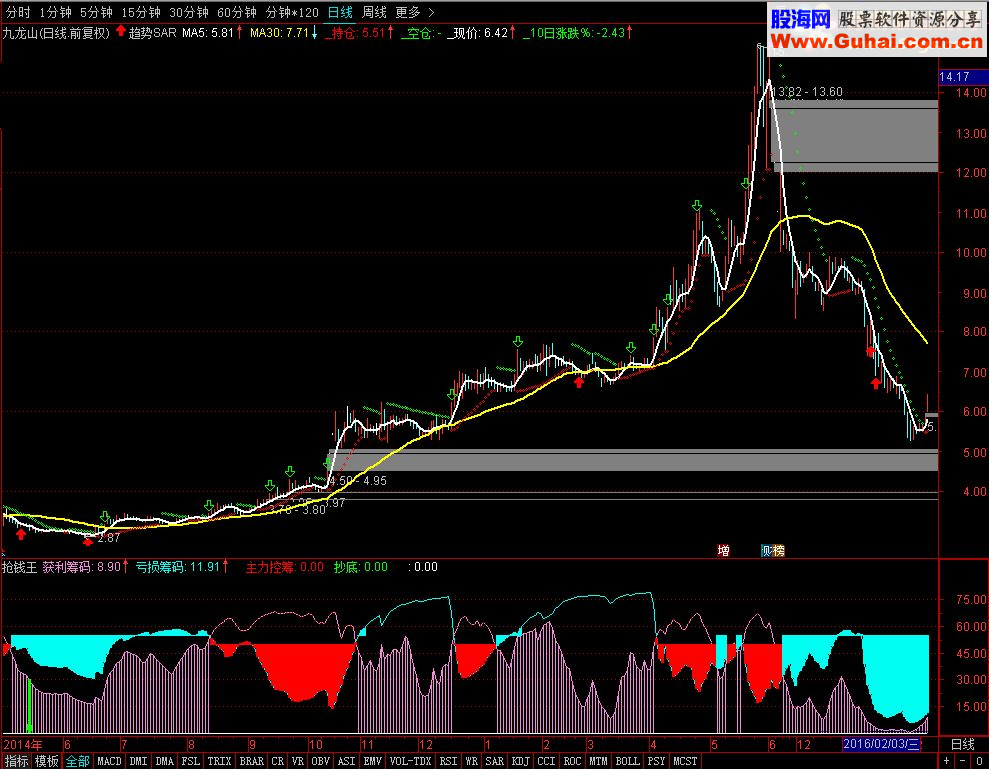
Task: Click the 趋势SAR indicator name
Action: (x=152, y=33)
